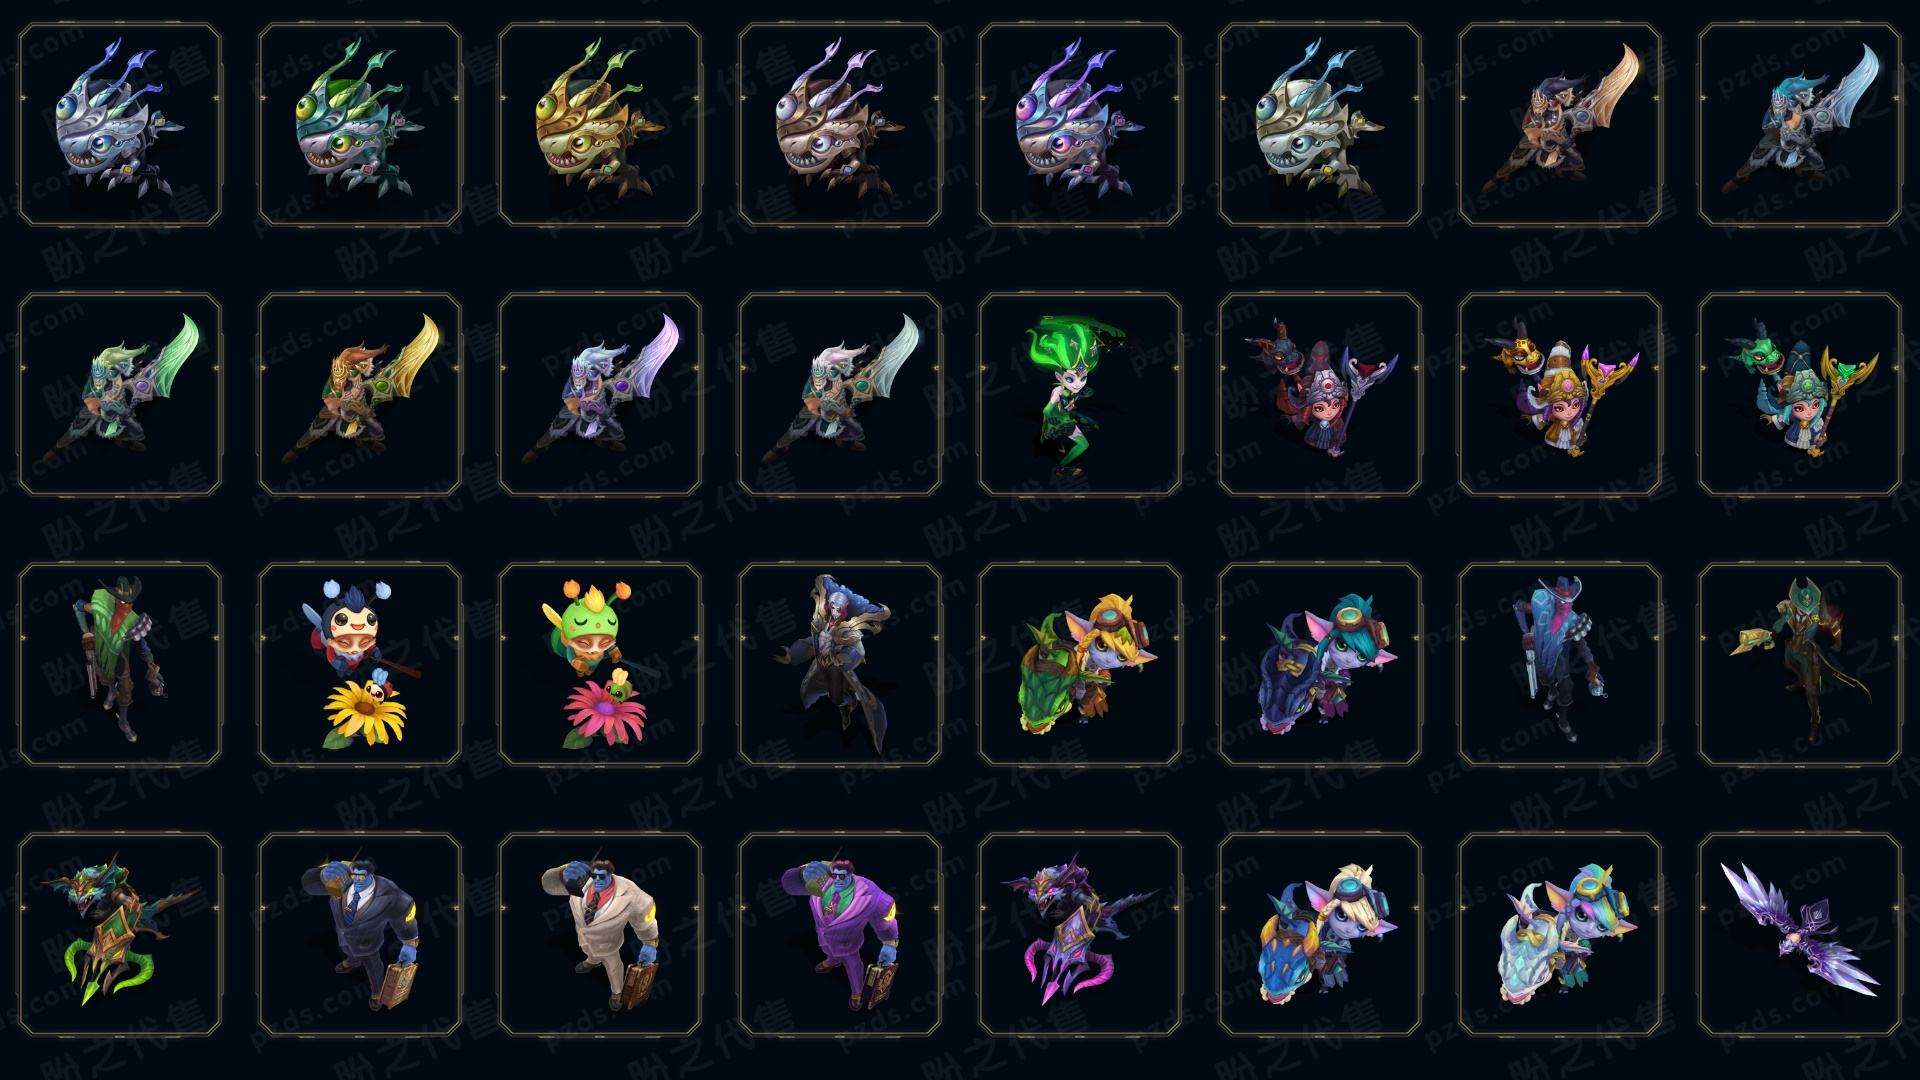Select the green-tentacled monster with shield
Screen dimensions: 1920x1080
[x=120, y=934]
